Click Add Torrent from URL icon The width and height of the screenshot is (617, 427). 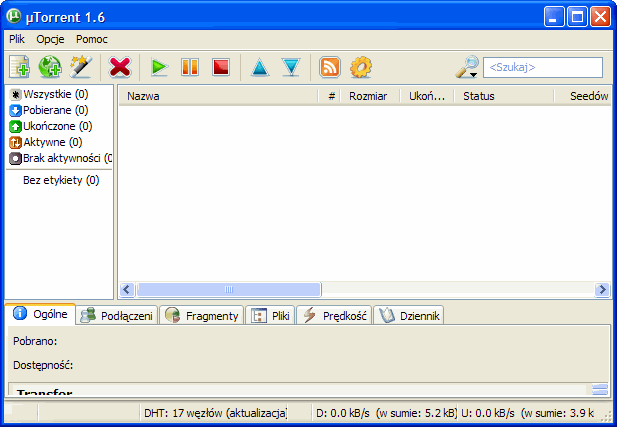coord(50,67)
